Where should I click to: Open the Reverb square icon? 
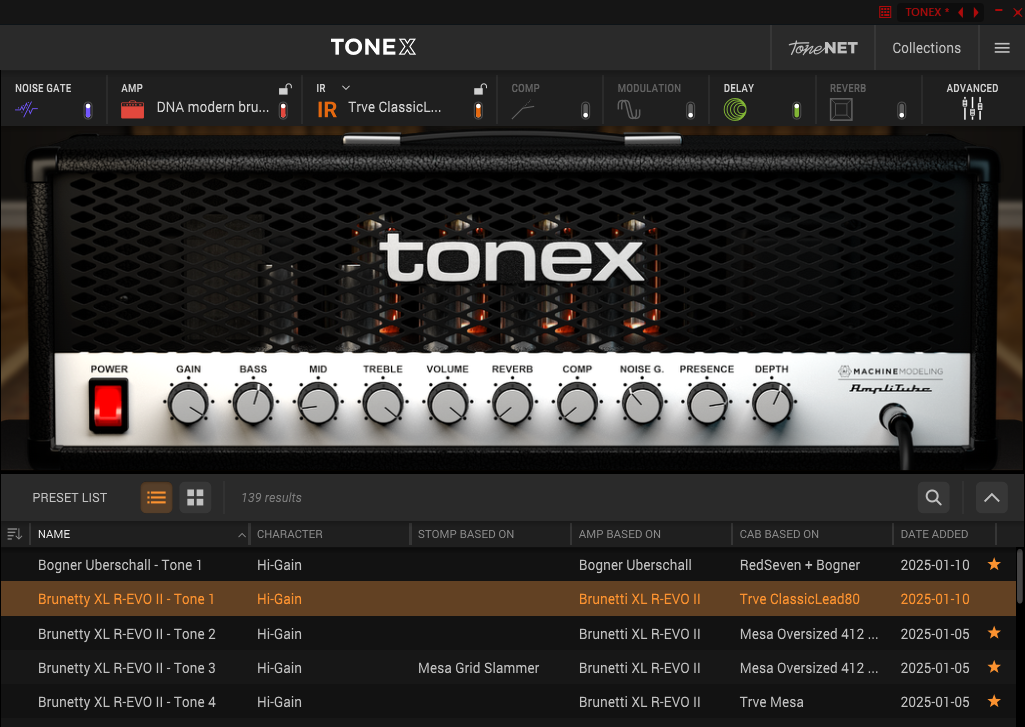(x=841, y=109)
